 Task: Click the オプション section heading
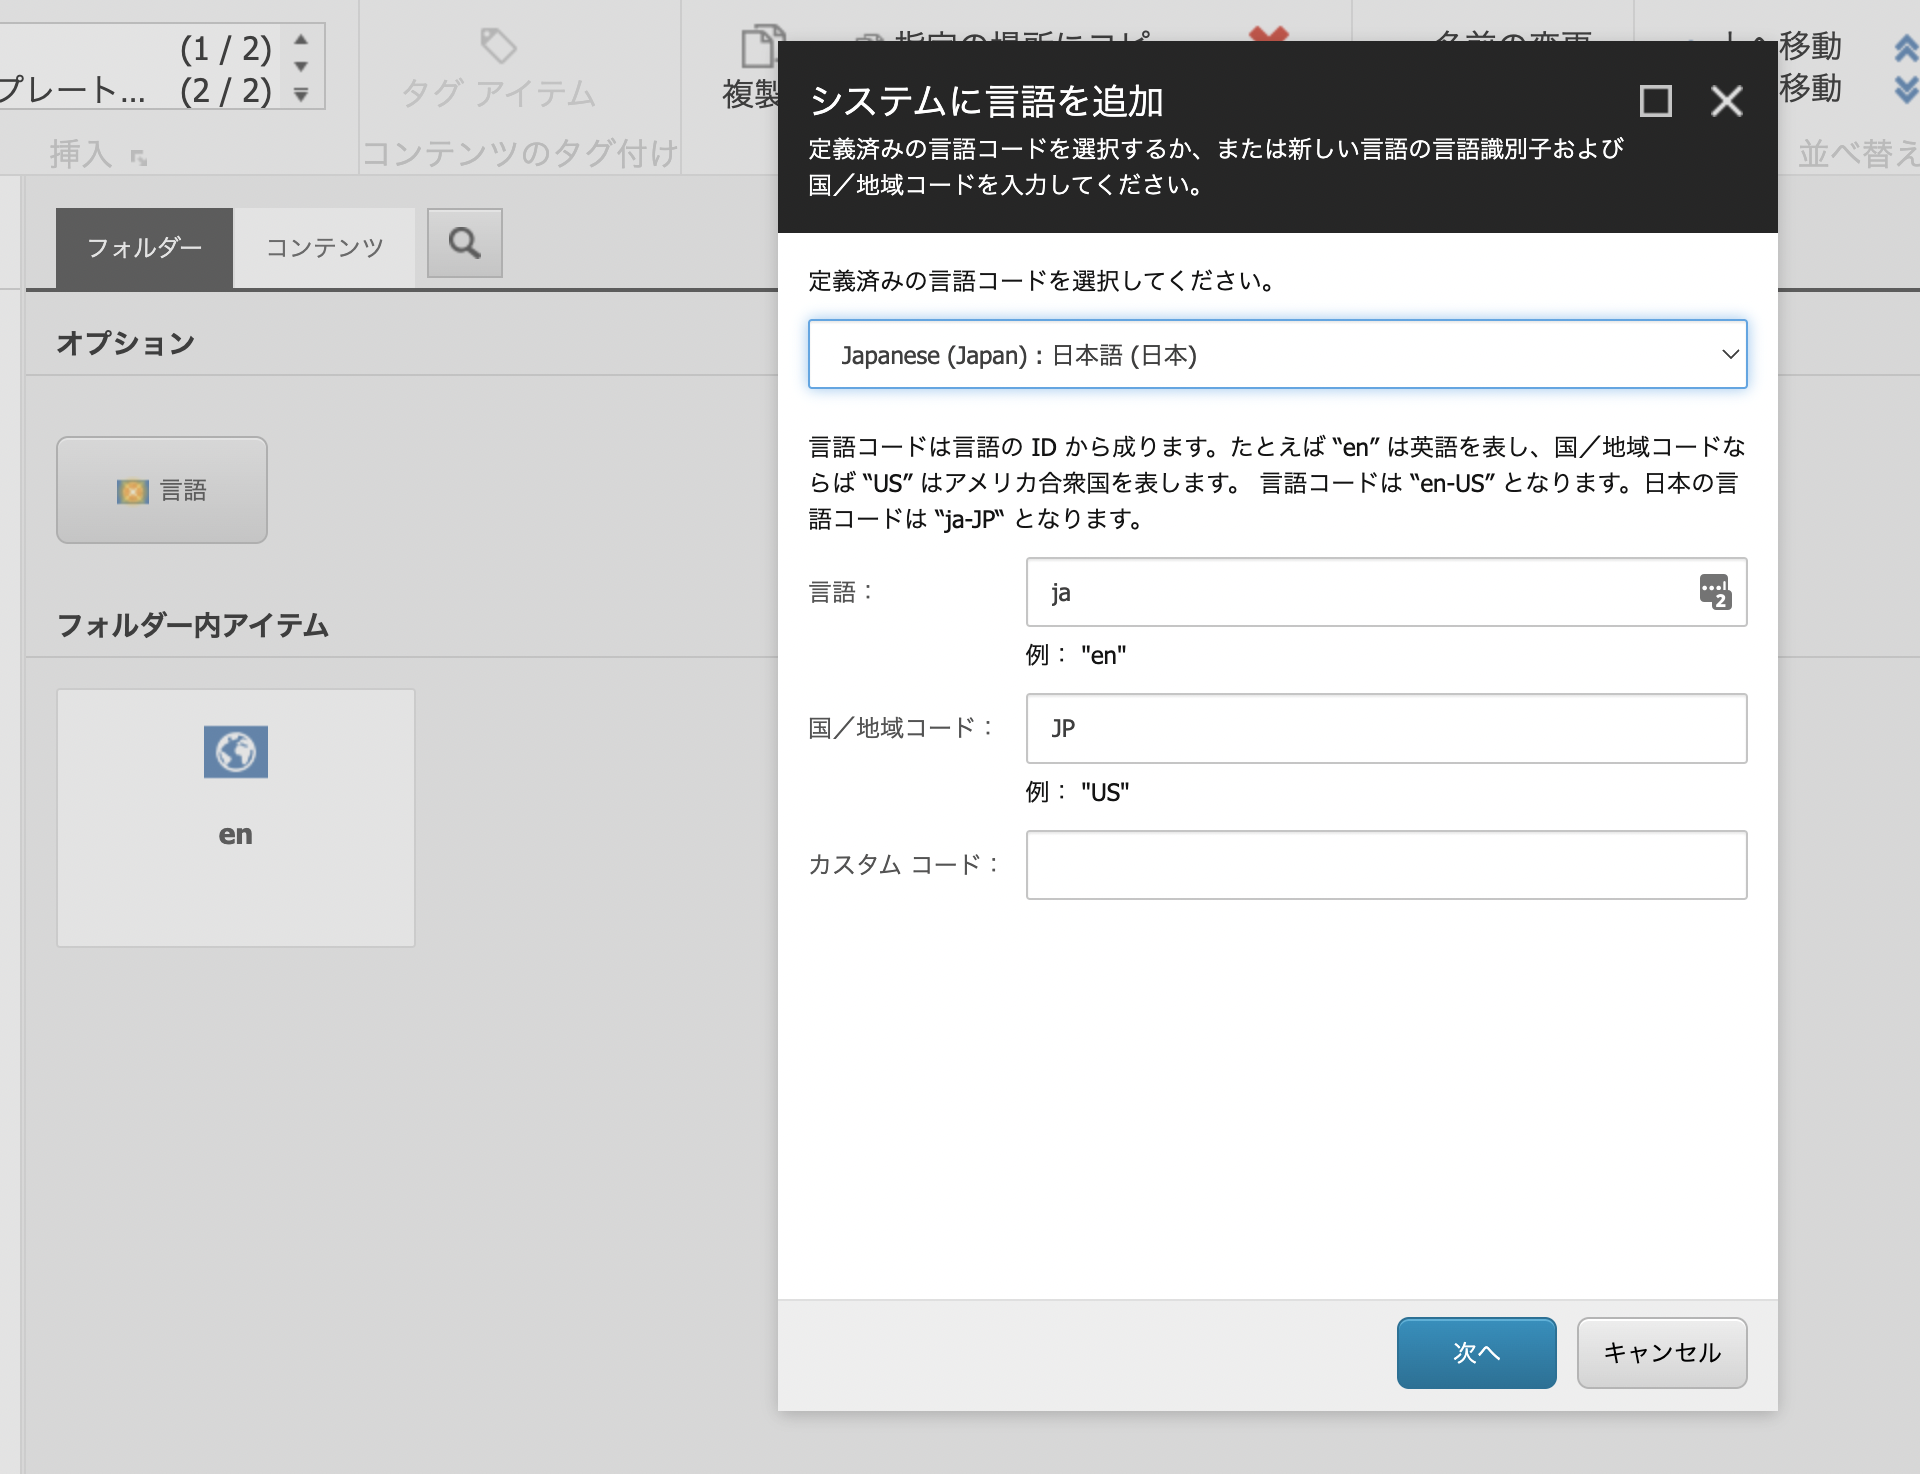pyautogui.click(x=126, y=343)
